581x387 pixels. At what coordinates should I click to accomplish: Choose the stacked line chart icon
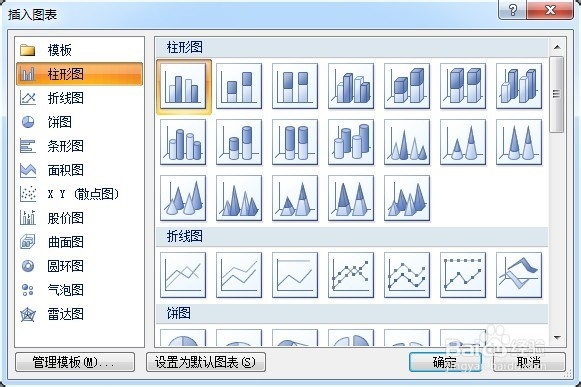tap(239, 275)
